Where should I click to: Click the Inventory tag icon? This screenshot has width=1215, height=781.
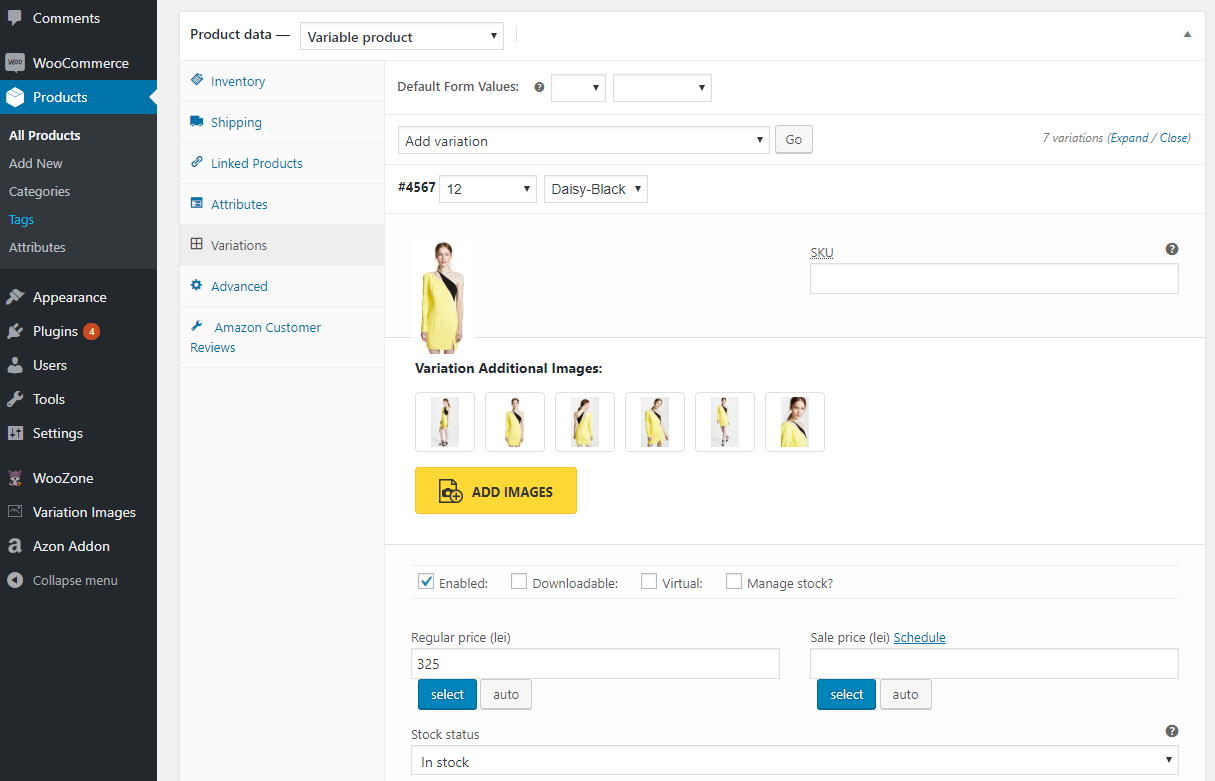click(197, 81)
